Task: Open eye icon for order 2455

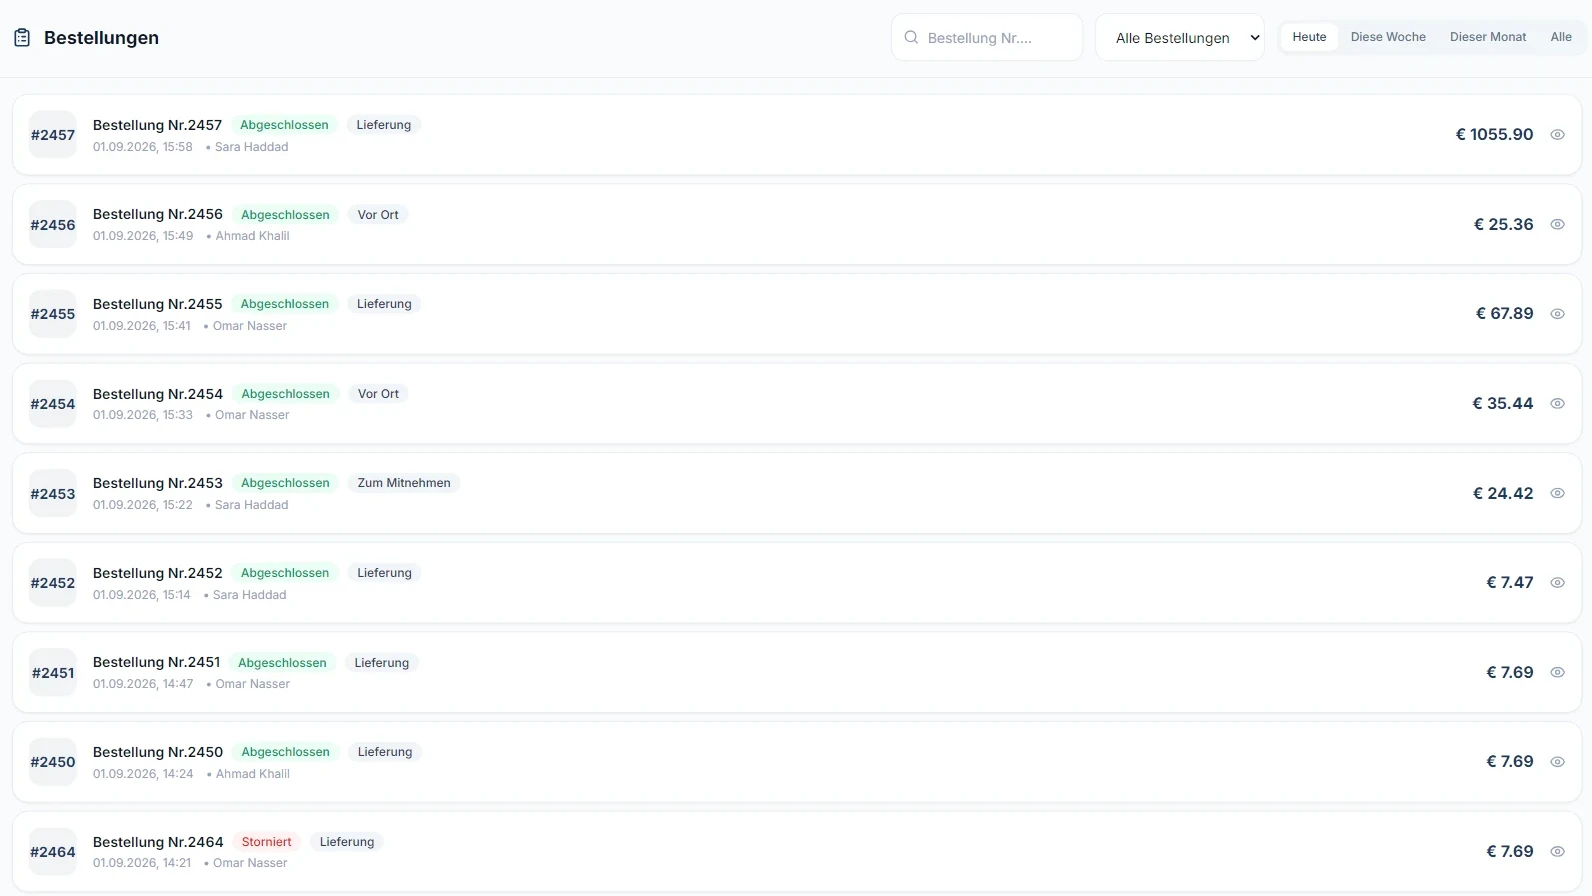Action: point(1557,314)
